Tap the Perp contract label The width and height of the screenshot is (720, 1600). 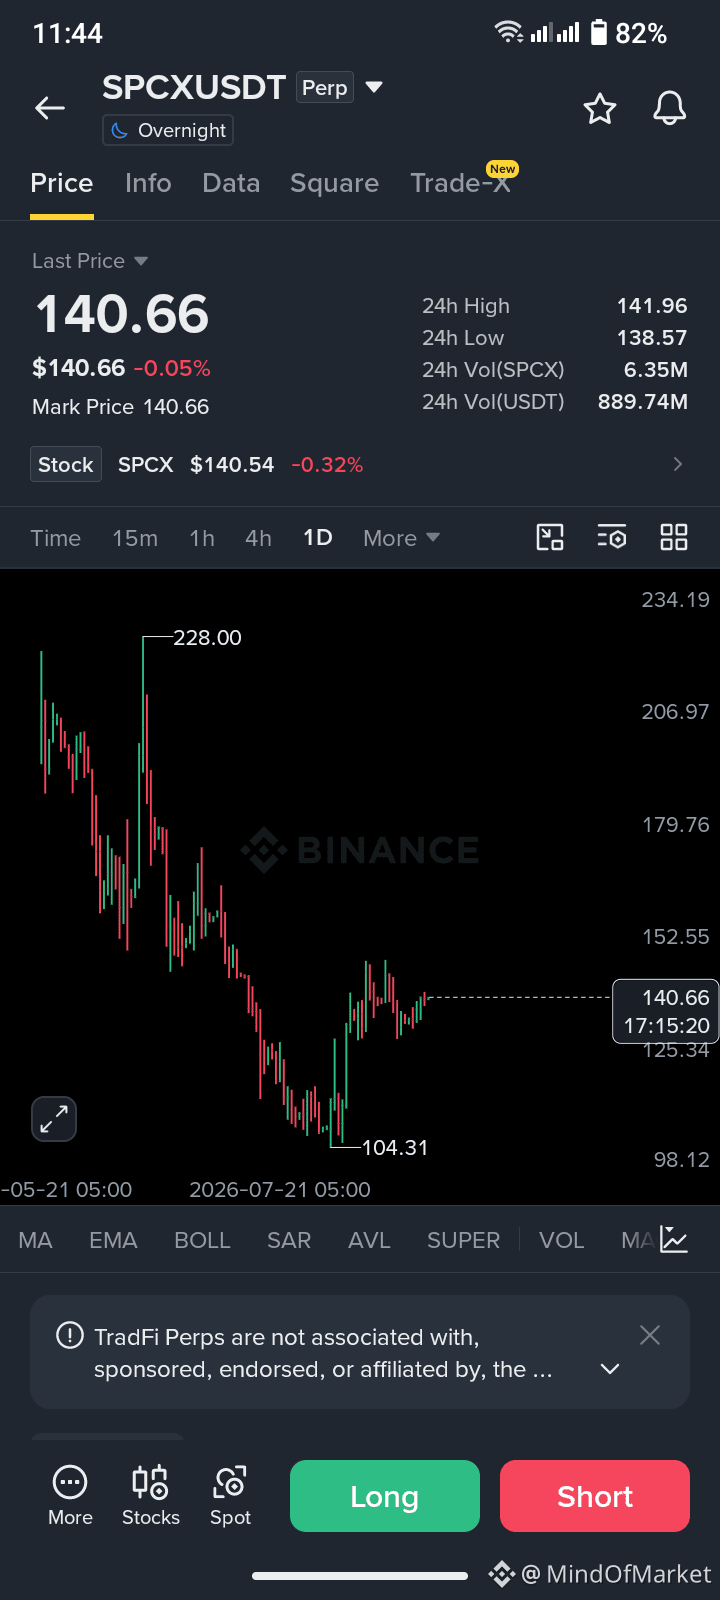[x=325, y=88]
